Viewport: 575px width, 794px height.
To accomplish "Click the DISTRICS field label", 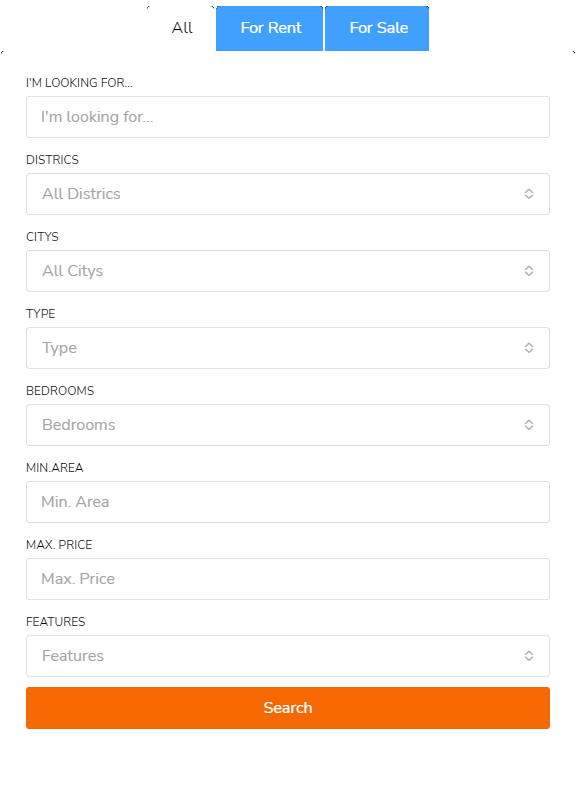I will [x=53, y=160].
